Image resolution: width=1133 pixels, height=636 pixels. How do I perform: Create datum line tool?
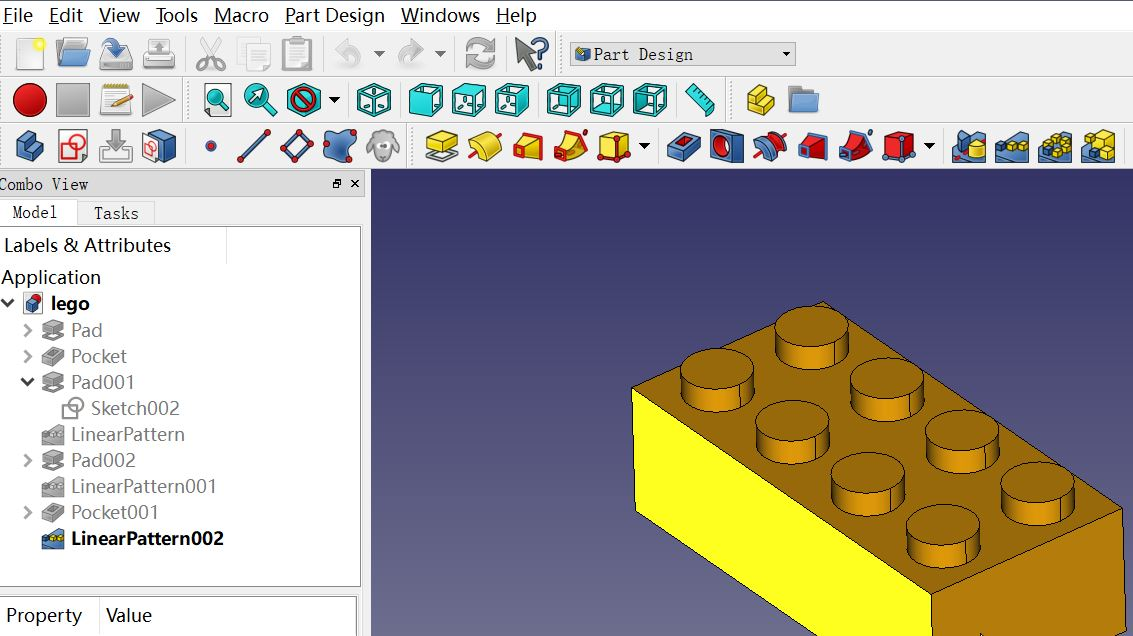coord(254,147)
